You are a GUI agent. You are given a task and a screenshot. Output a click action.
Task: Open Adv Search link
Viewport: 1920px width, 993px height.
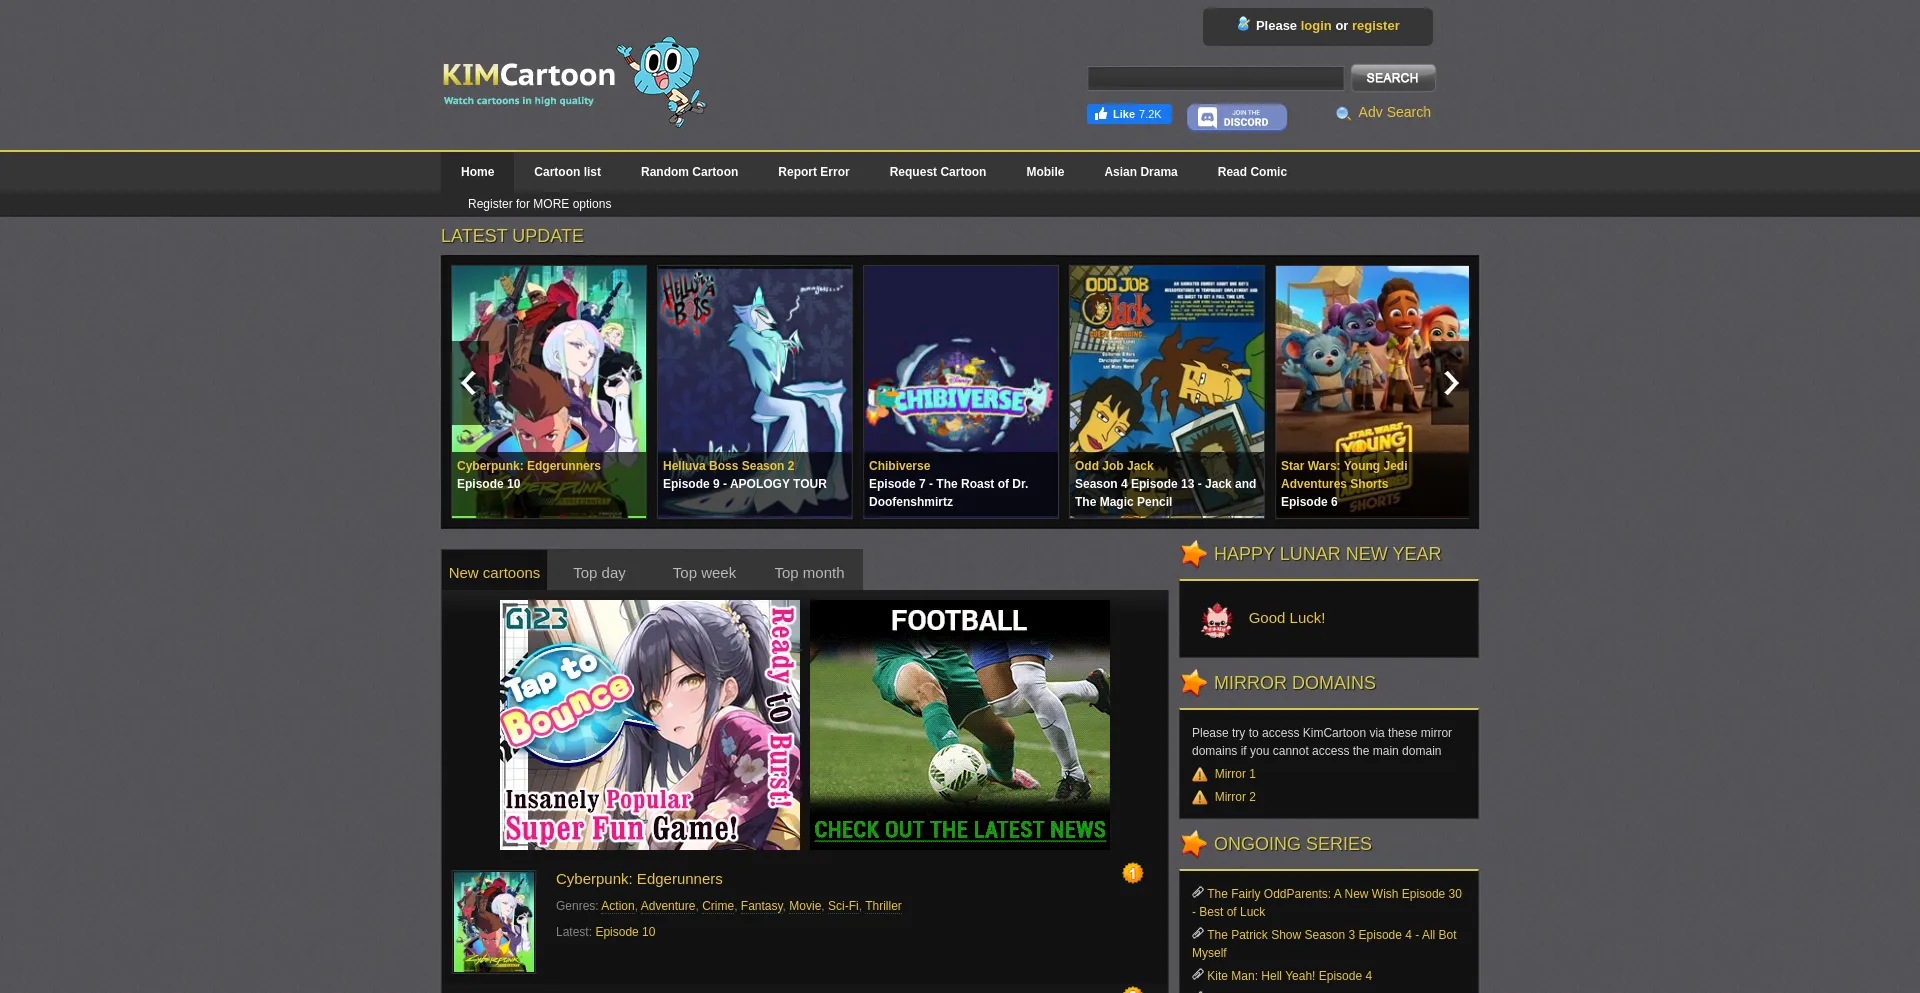pos(1394,112)
